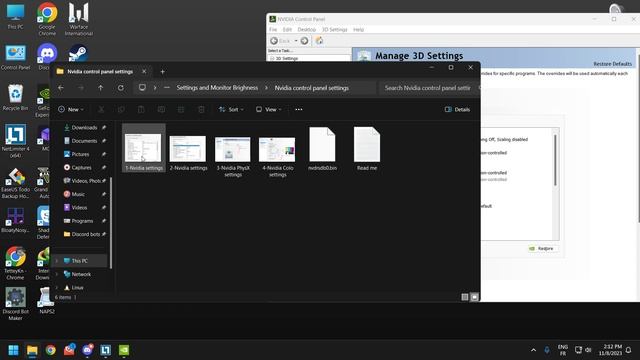Expand This PC in navigation pane
640x360 pixels.
pyautogui.click(x=57, y=261)
